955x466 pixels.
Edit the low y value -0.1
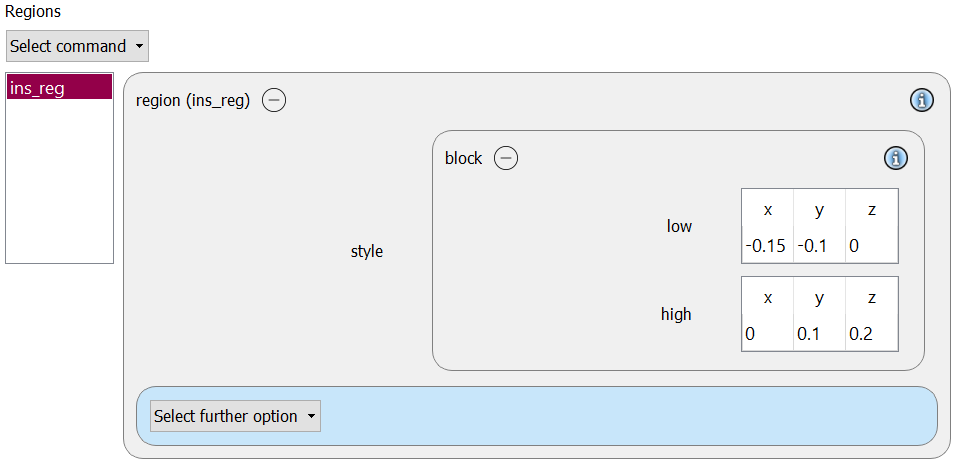[819, 246]
